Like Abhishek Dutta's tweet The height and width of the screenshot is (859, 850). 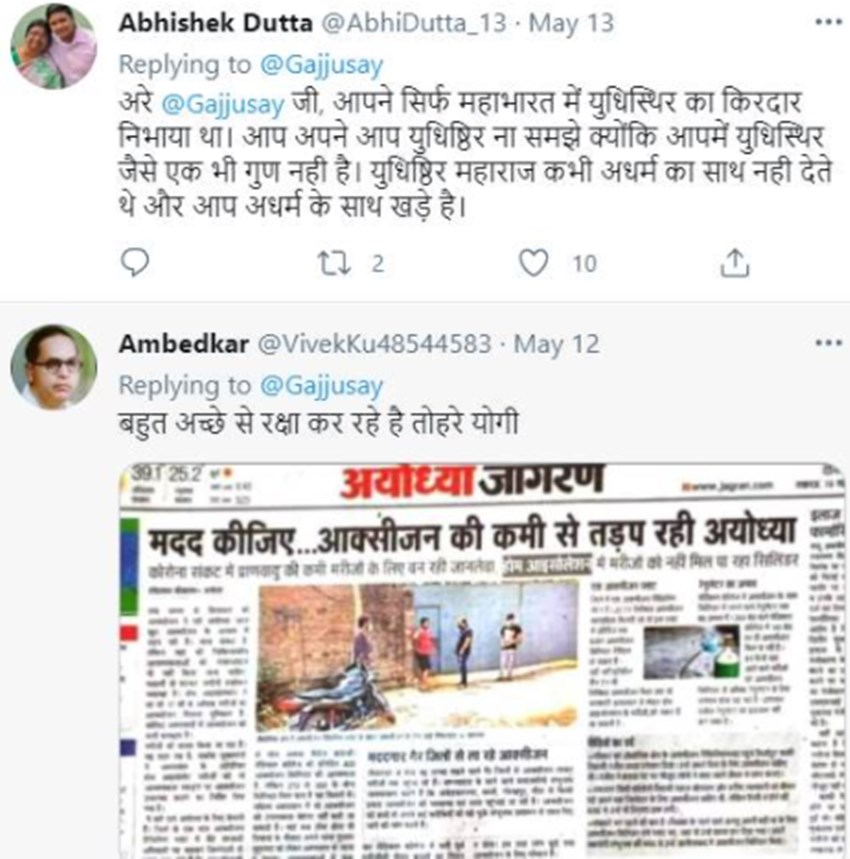(533, 262)
